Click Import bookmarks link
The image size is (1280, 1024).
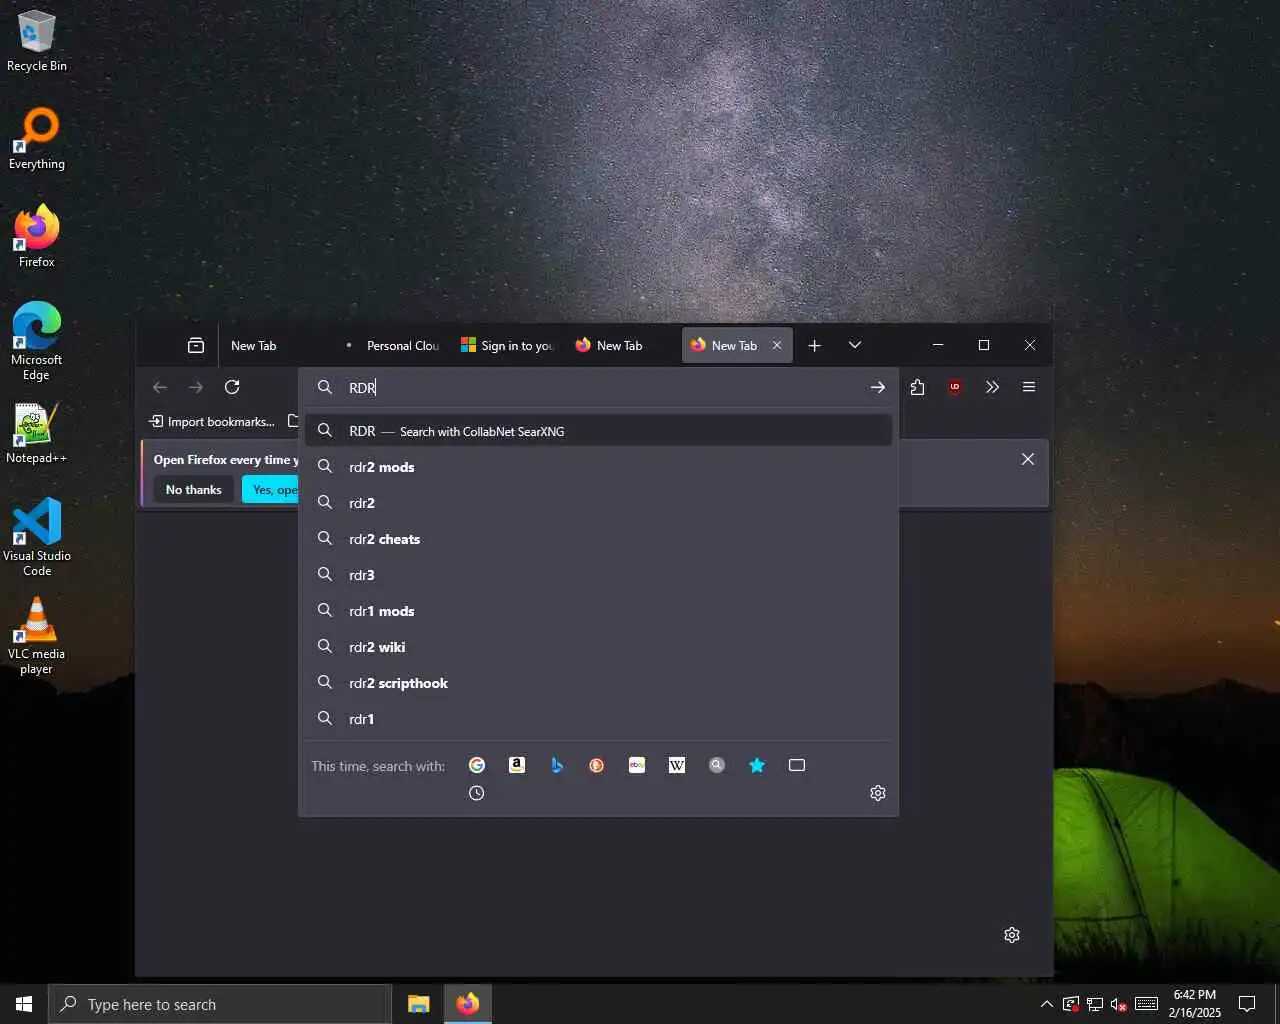point(212,422)
